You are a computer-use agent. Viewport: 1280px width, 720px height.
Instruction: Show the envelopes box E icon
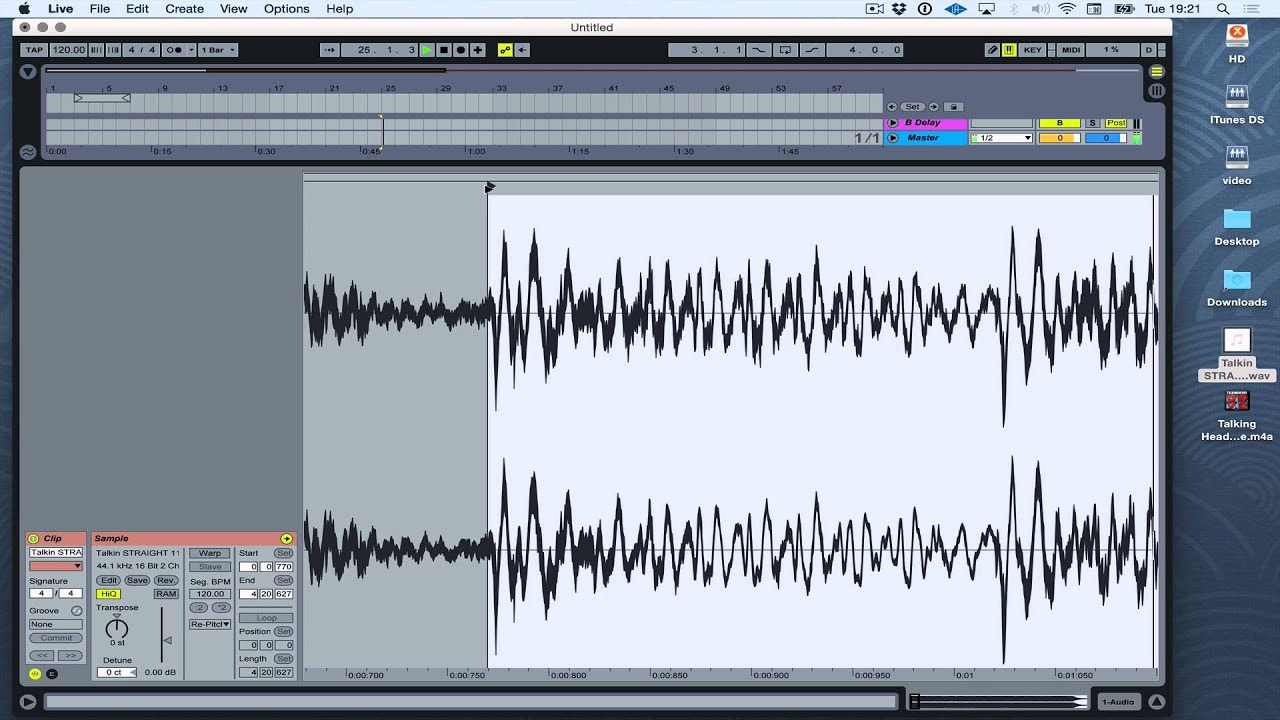point(52,674)
